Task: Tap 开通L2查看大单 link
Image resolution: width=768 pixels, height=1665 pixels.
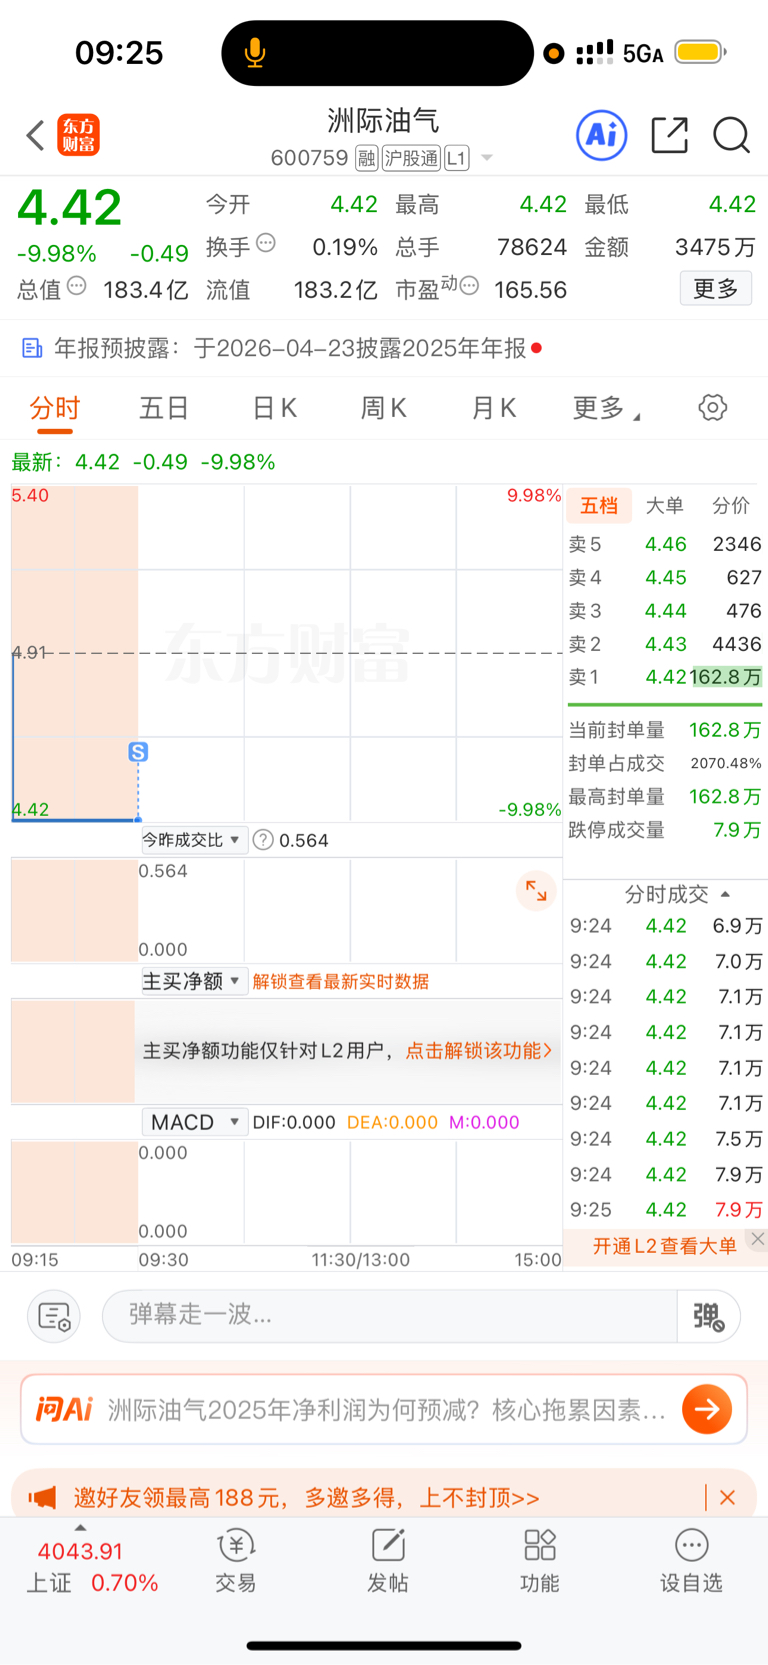Action: pyautogui.click(x=665, y=1246)
